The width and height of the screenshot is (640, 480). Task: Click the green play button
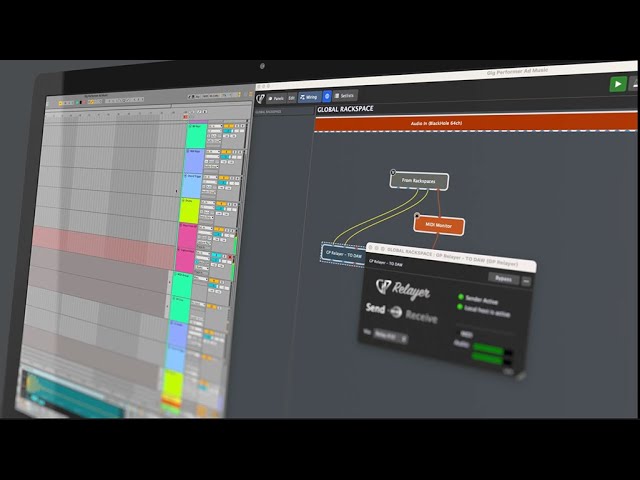click(618, 84)
